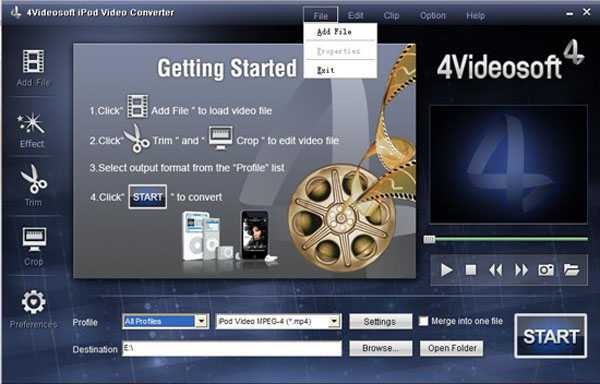
Task: Enable Merge into one file checkbox
Action: (423, 321)
